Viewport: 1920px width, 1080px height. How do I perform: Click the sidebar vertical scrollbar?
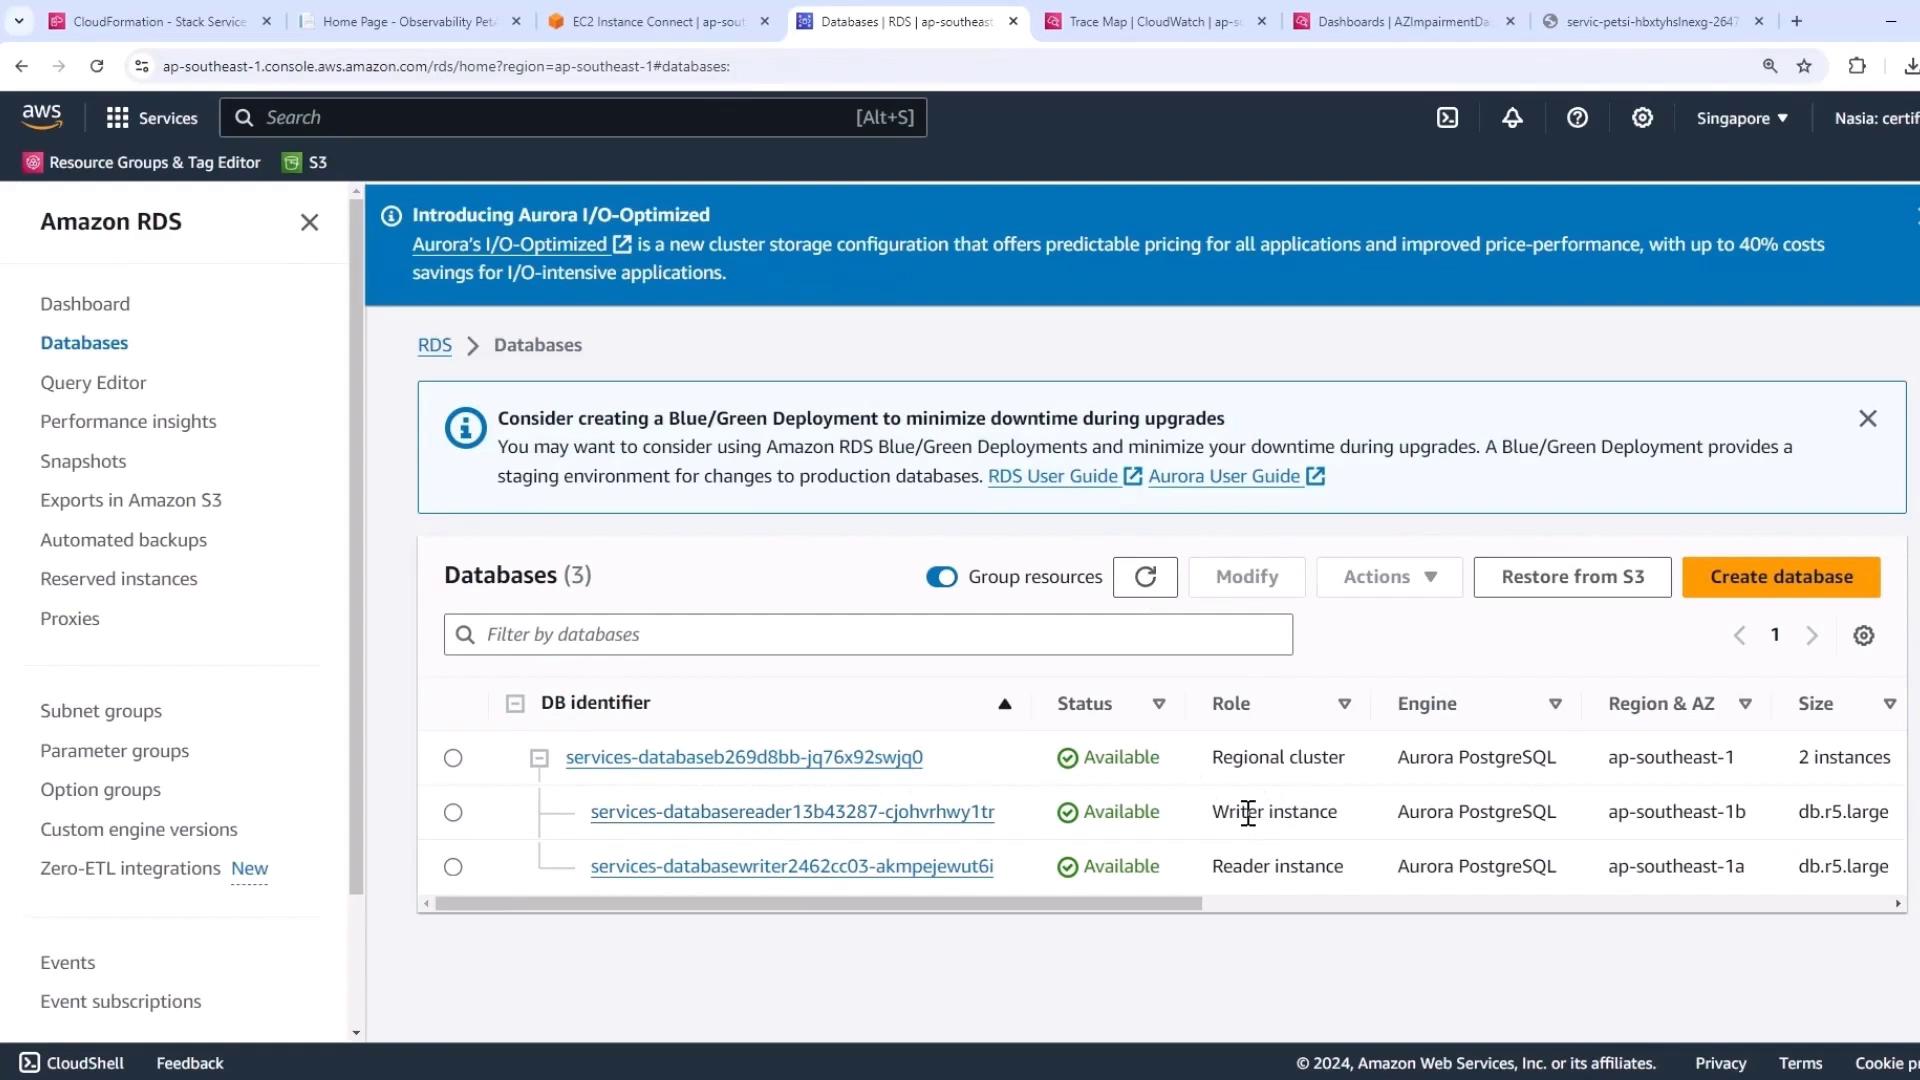pos(356,547)
